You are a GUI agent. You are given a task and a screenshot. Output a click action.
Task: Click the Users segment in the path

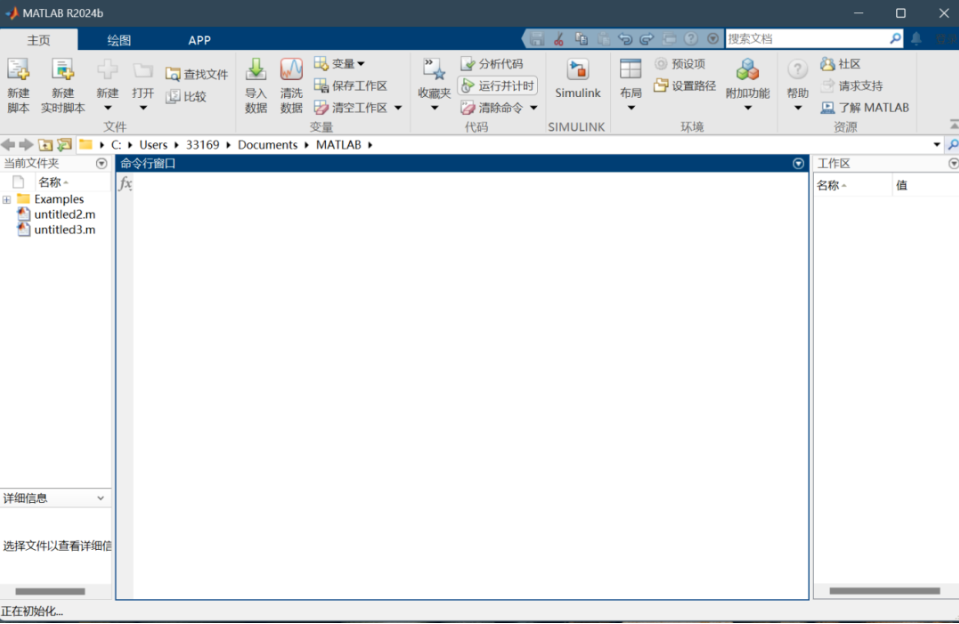pyautogui.click(x=153, y=144)
